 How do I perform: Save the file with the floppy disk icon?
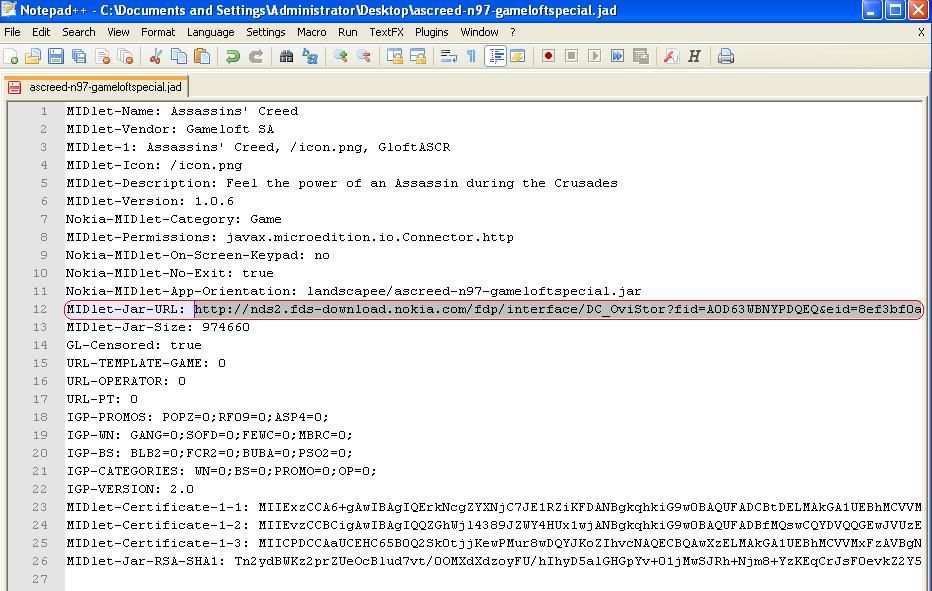tap(56, 56)
